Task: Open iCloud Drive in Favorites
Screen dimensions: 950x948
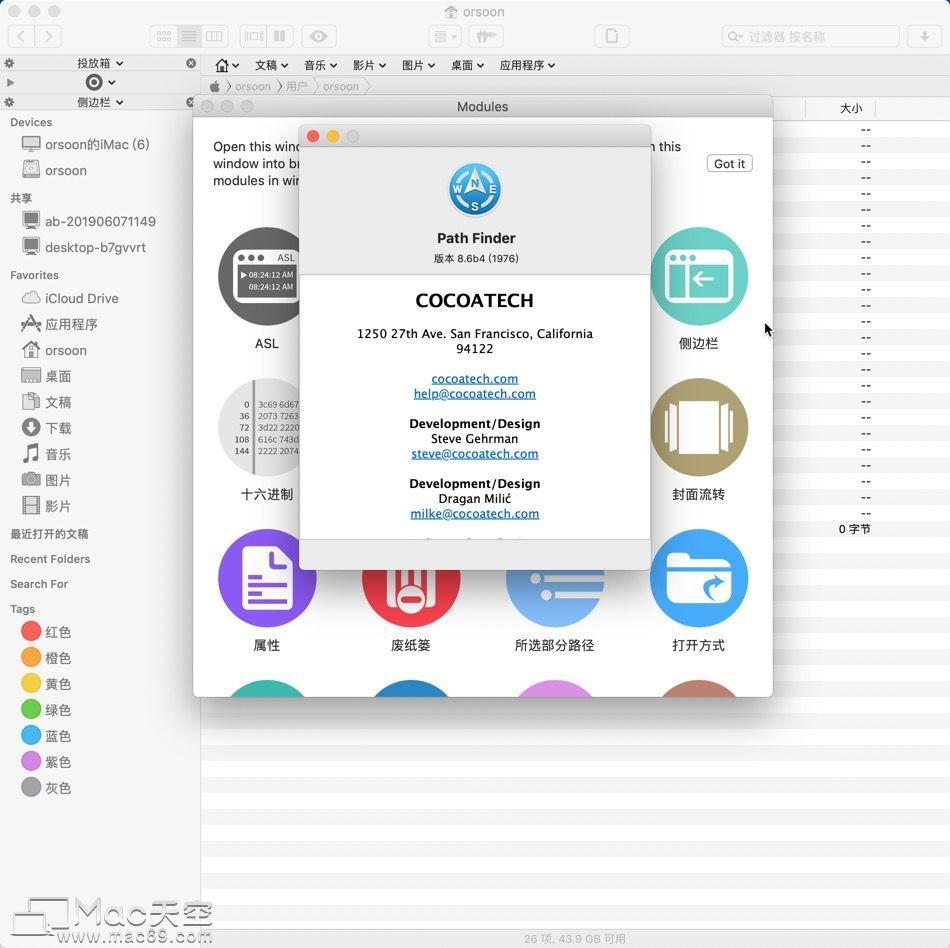Action: 70,298
